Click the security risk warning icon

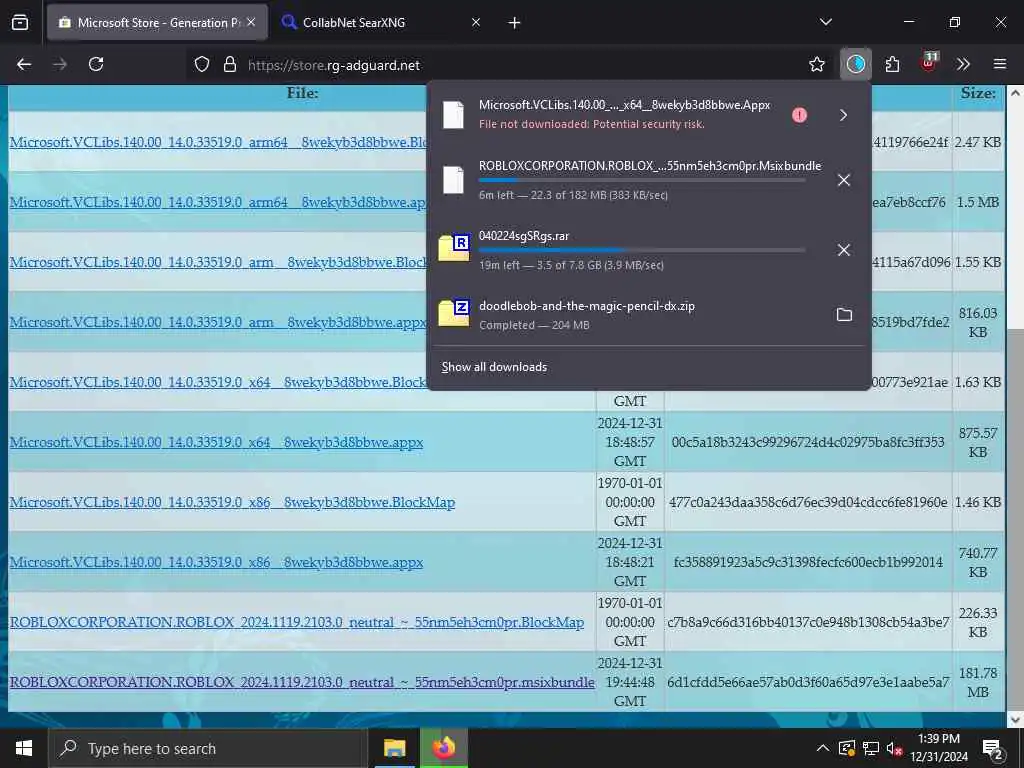coord(799,115)
